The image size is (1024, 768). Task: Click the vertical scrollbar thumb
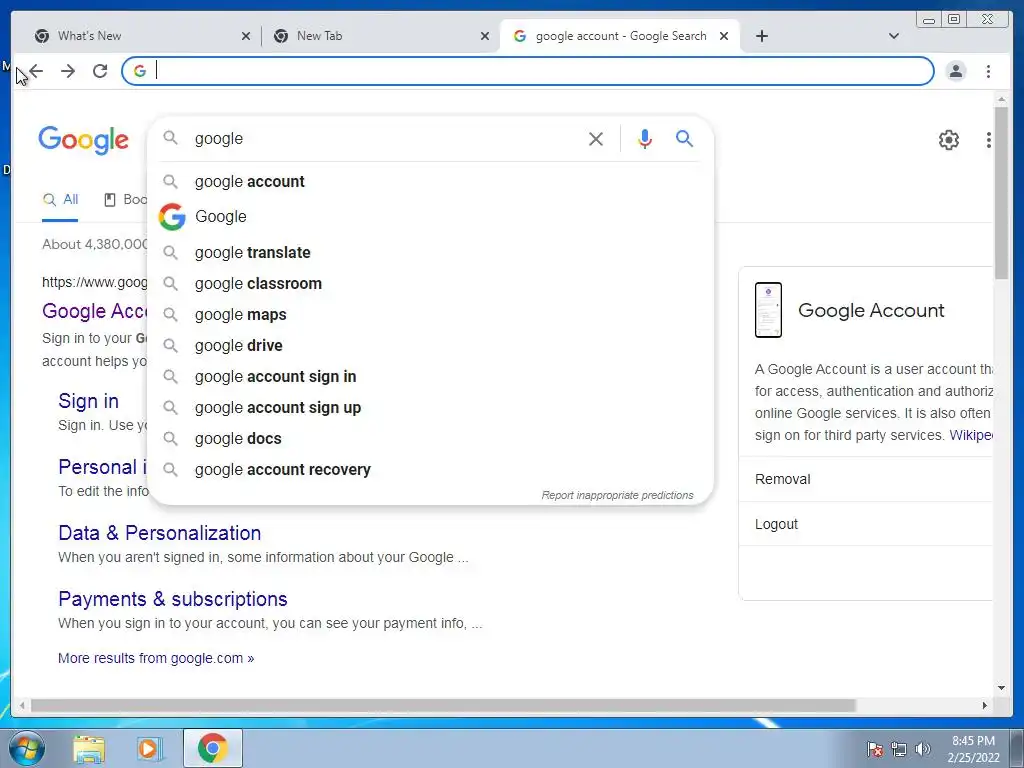(1001, 193)
